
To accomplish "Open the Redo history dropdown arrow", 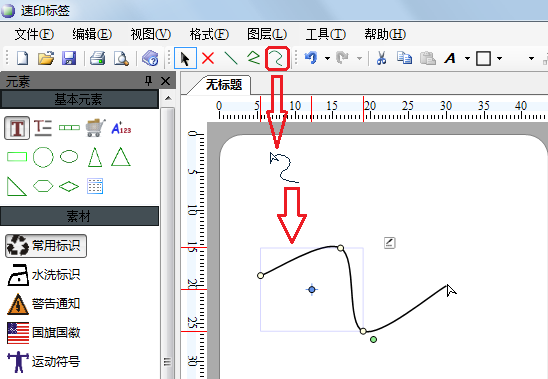I will [x=359, y=58].
